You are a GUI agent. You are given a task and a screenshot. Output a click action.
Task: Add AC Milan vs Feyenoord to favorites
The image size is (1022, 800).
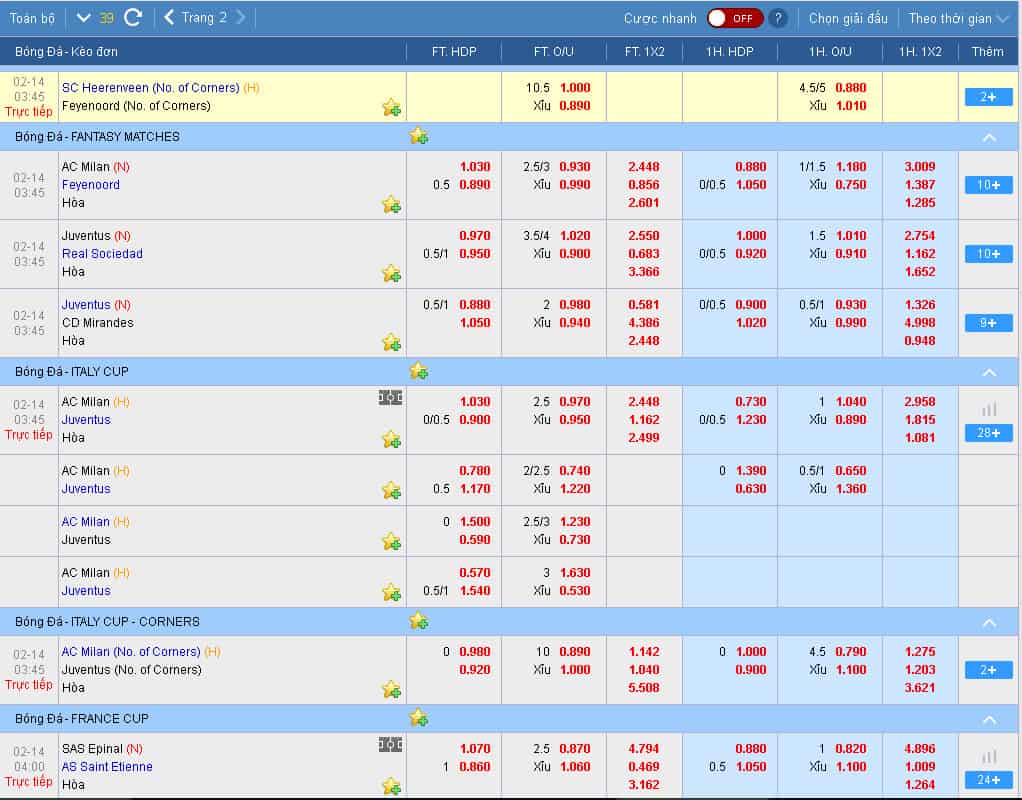pos(391,205)
